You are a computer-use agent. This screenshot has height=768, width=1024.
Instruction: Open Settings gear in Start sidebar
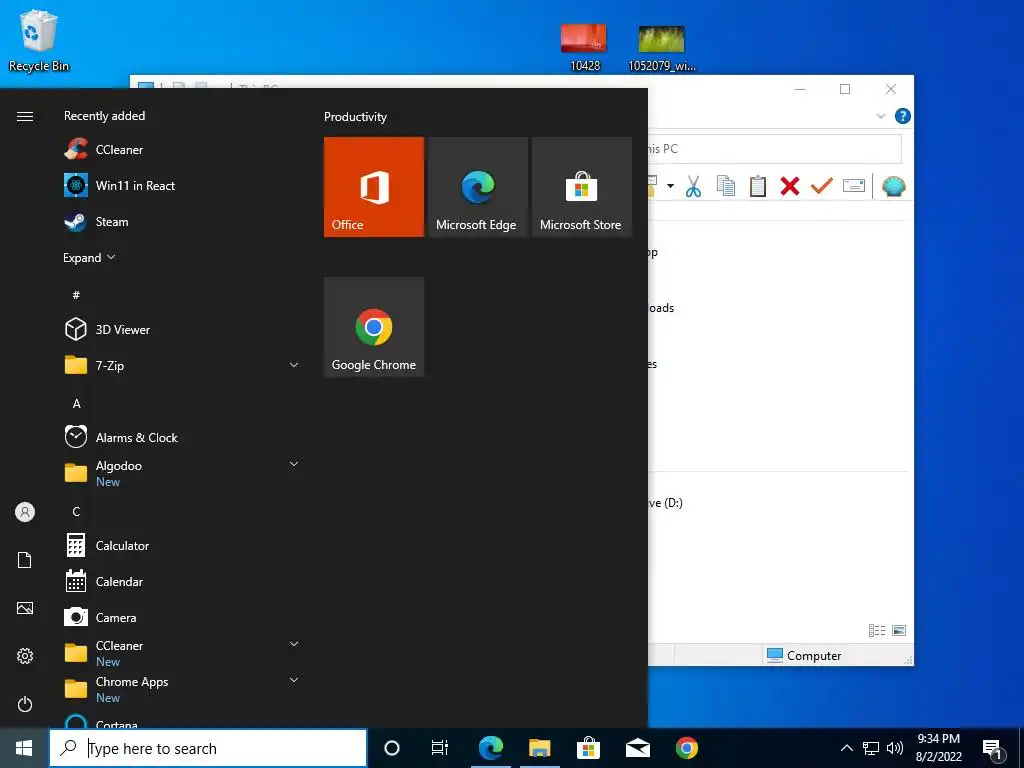tap(25, 656)
